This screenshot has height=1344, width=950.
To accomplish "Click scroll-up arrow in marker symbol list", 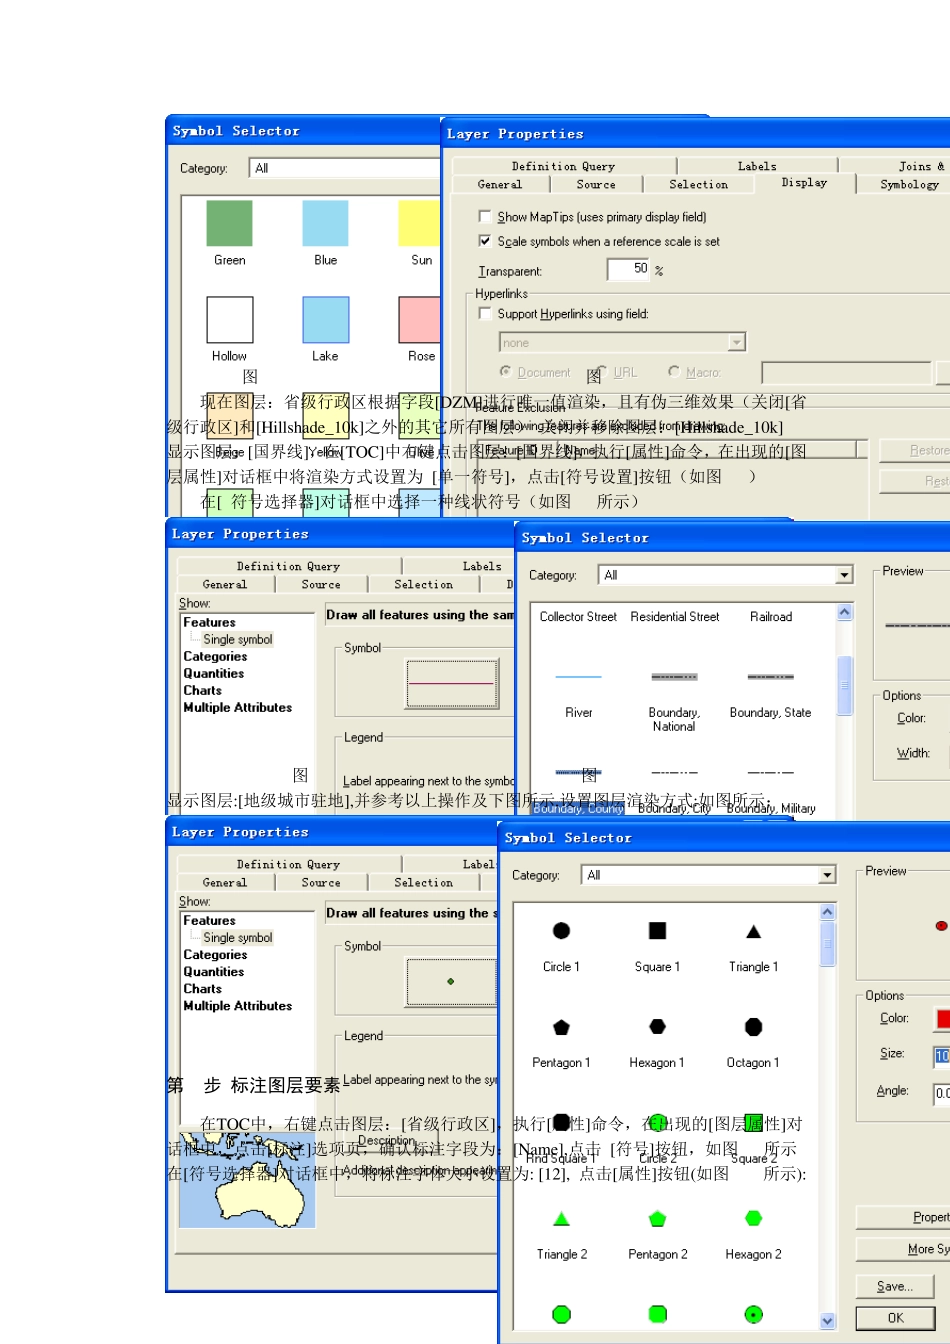I will 827,912.
